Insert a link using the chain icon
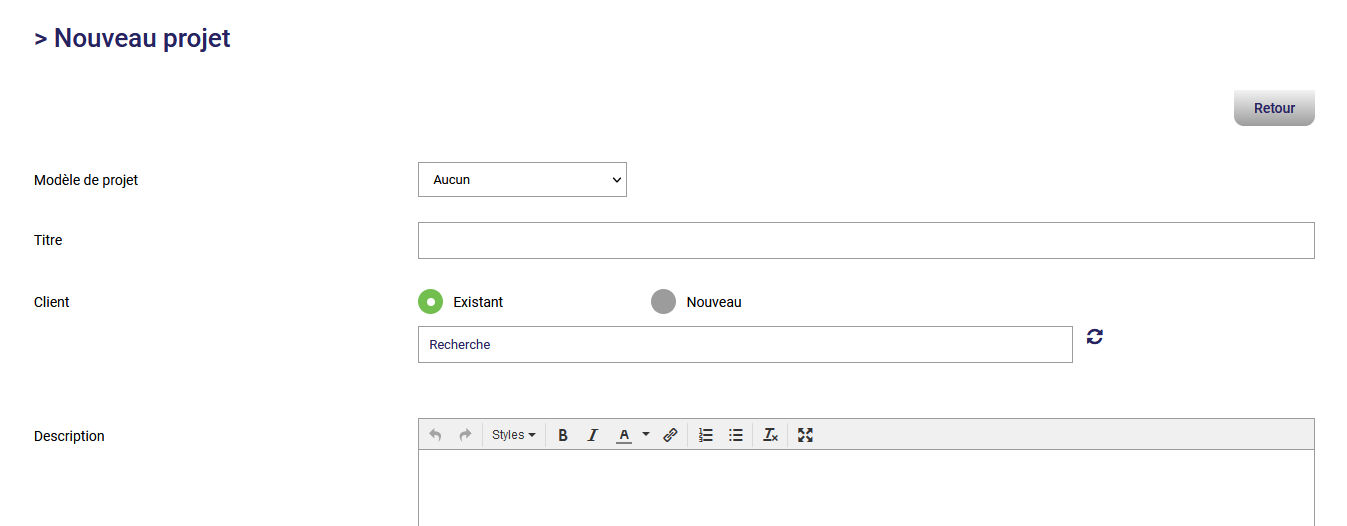This screenshot has width=1347, height=526. [671, 435]
